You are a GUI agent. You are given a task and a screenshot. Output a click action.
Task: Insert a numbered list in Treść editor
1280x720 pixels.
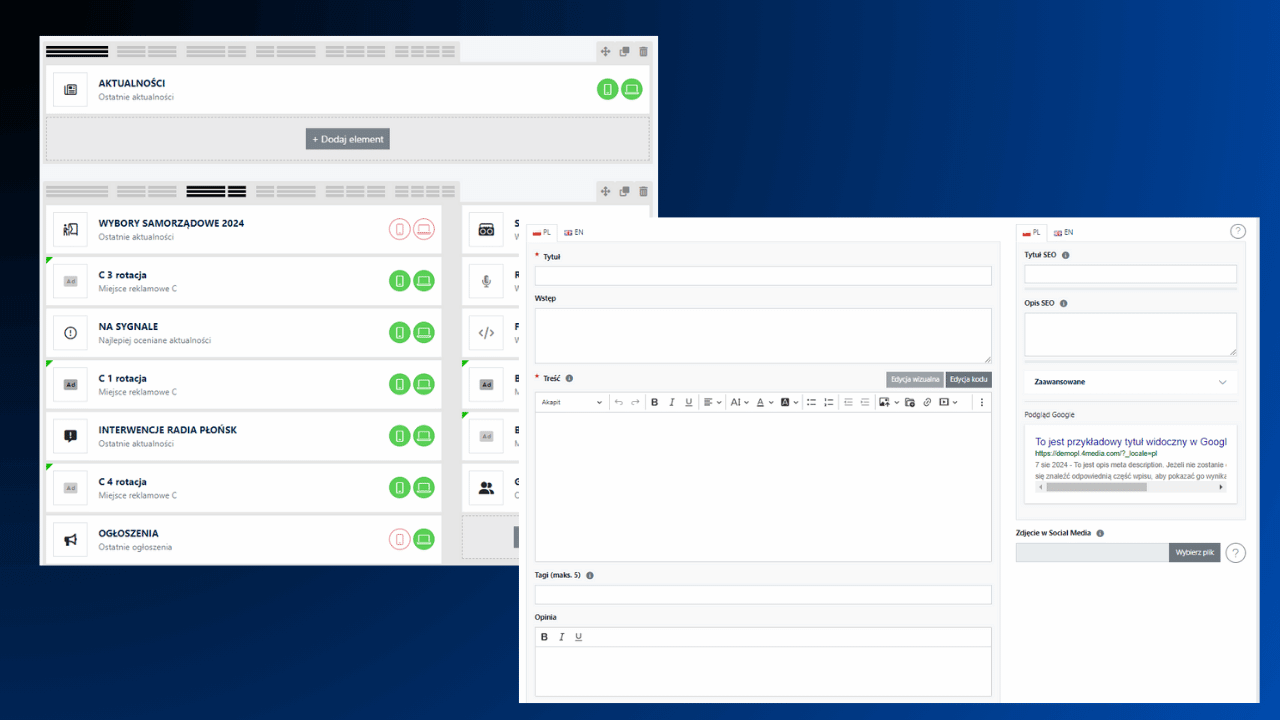coord(828,402)
